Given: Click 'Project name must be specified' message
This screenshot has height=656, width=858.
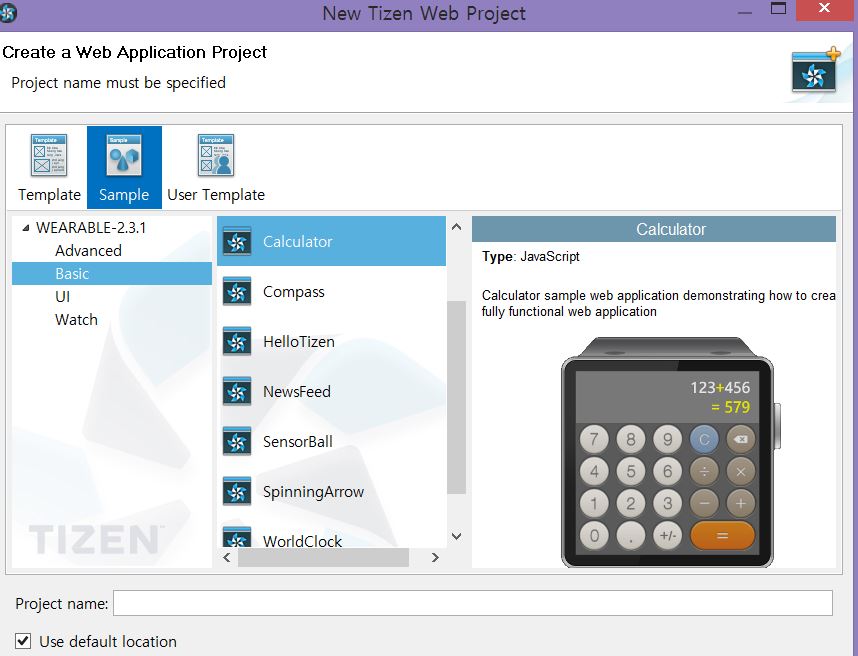Looking at the screenshot, I should (x=118, y=83).
